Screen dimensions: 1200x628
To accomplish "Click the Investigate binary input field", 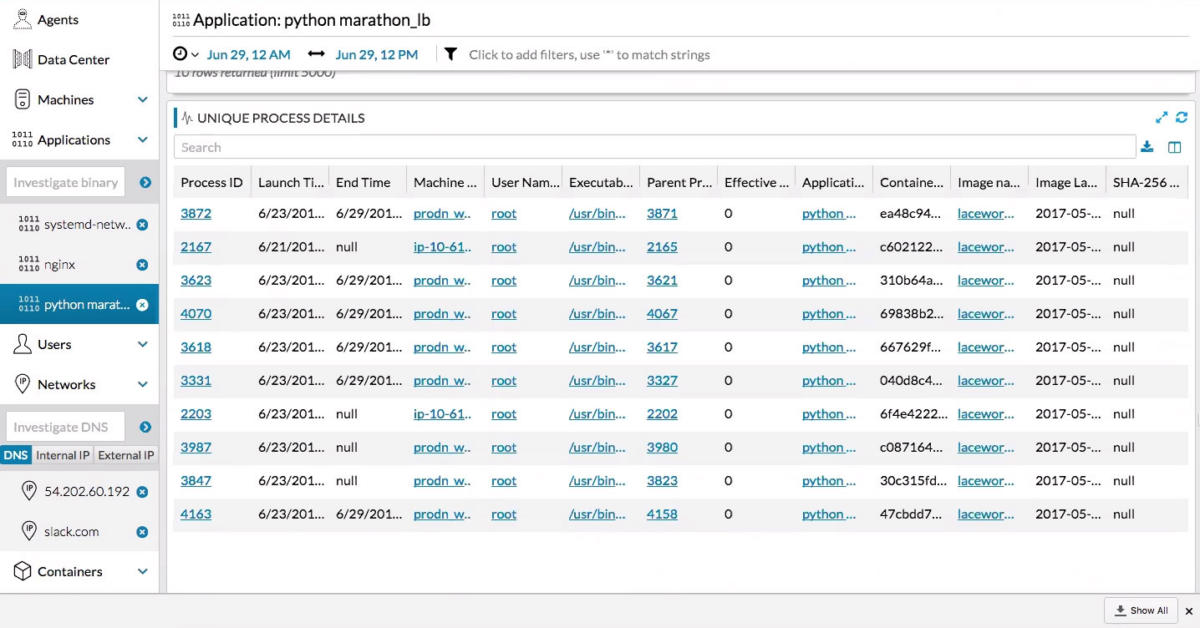I will (x=68, y=182).
